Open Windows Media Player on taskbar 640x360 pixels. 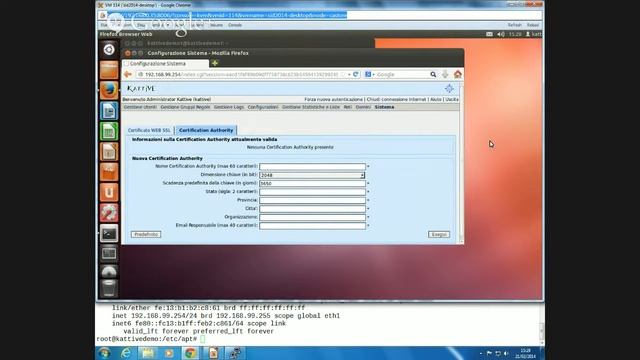coord(169,353)
